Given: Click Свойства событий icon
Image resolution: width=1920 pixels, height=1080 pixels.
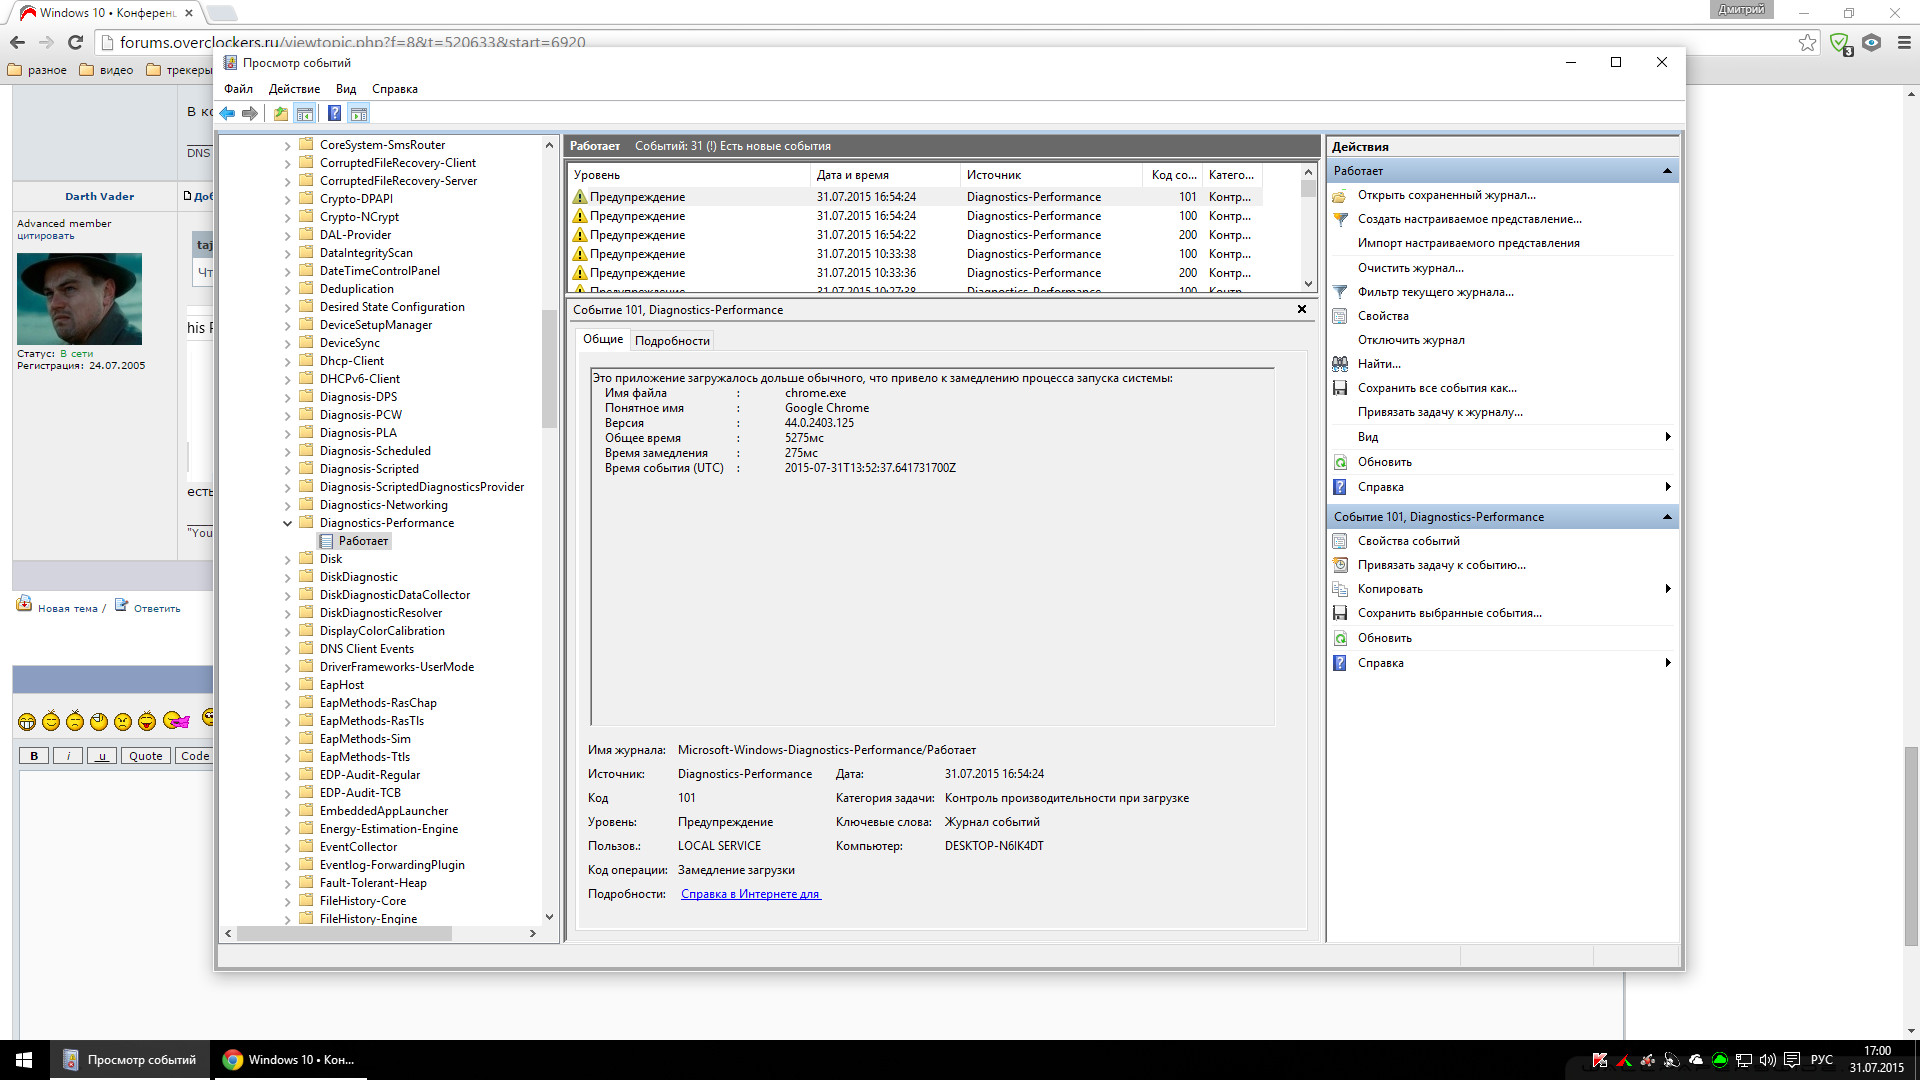Looking at the screenshot, I should point(1340,541).
